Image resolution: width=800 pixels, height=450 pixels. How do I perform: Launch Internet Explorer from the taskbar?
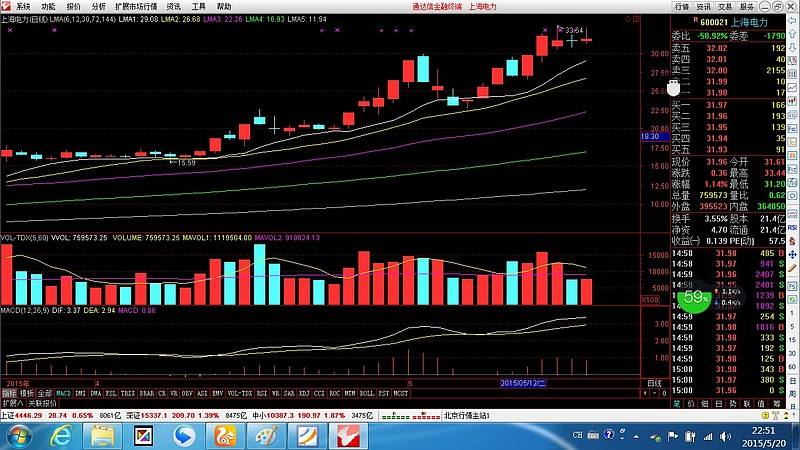click(x=61, y=437)
